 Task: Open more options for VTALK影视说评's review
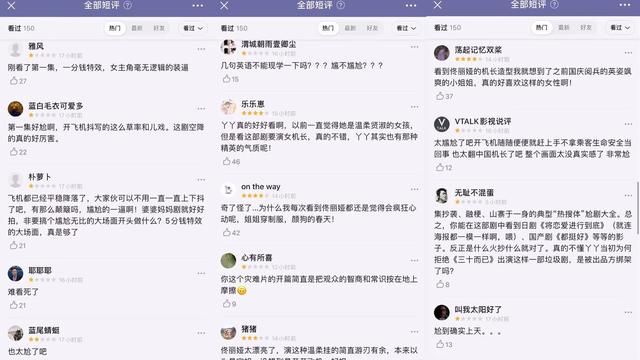pyautogui.click(x=628, y=124)
